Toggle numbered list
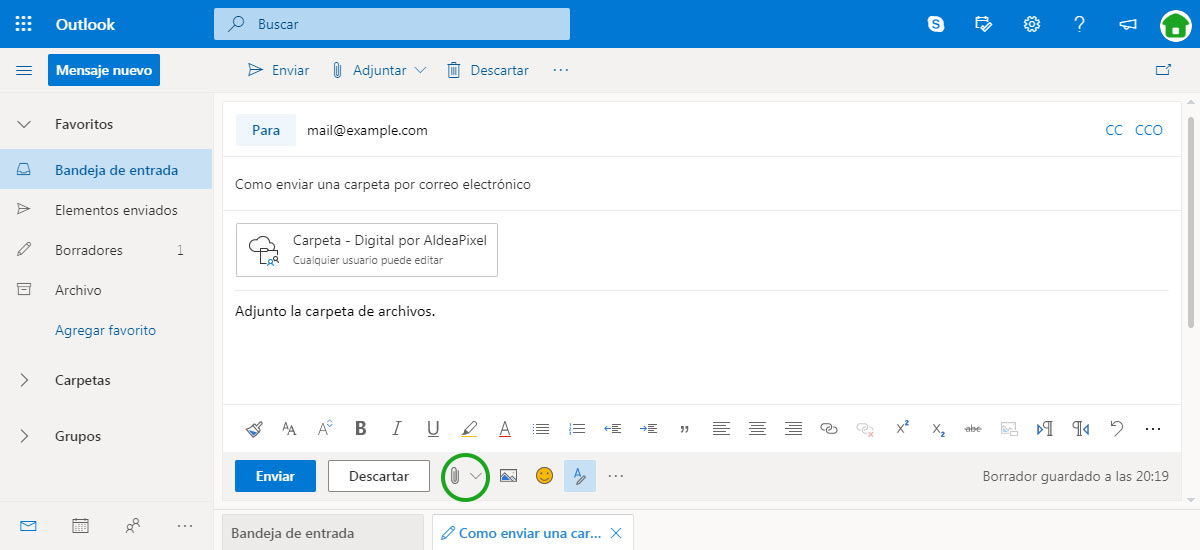1200x550 pixels. (x=577, y=428)
